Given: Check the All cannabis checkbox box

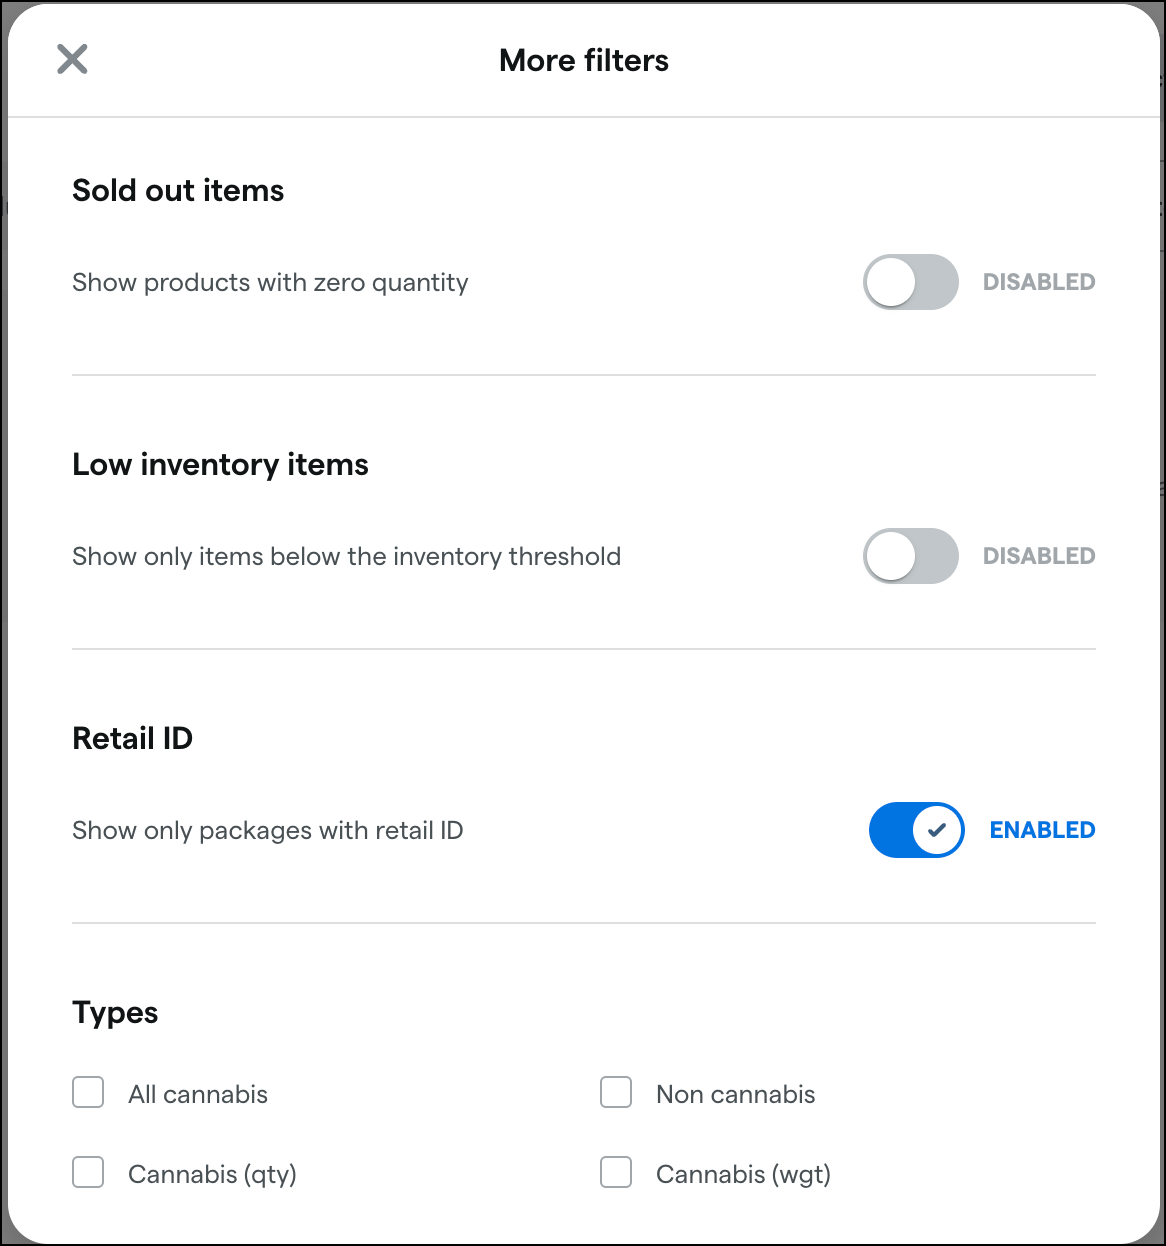Looking at the screenshot, I should (88, 1092).
